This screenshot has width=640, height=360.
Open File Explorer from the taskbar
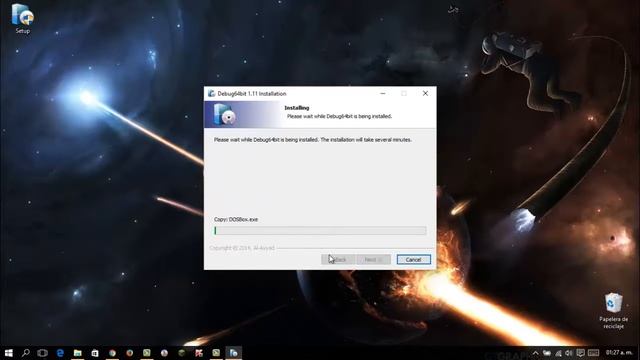coord(78,353)
